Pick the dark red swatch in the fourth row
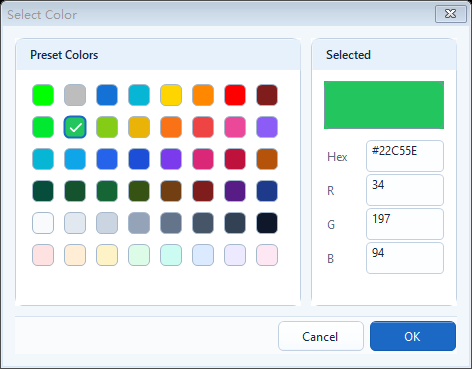Screen dimensions: 472x369 pos(203,191)
